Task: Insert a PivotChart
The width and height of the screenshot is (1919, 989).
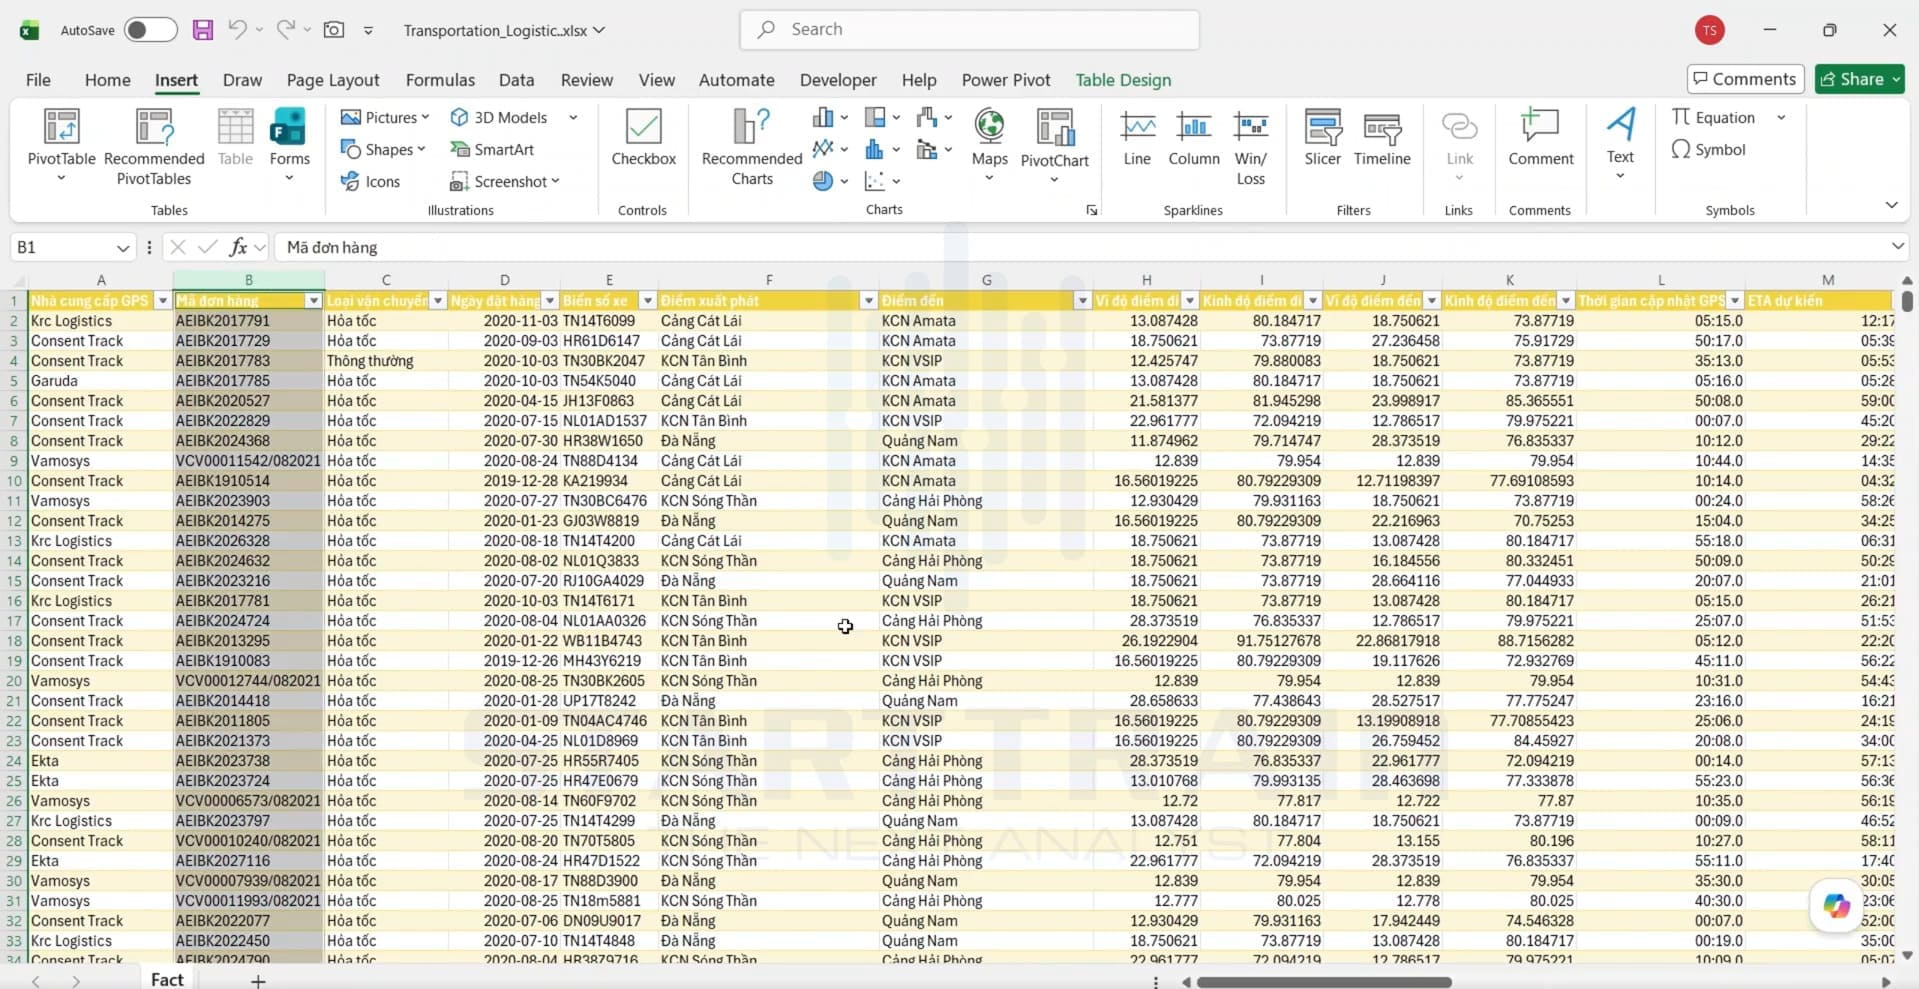Action: pyautogui.click(x=1054, y=147)
